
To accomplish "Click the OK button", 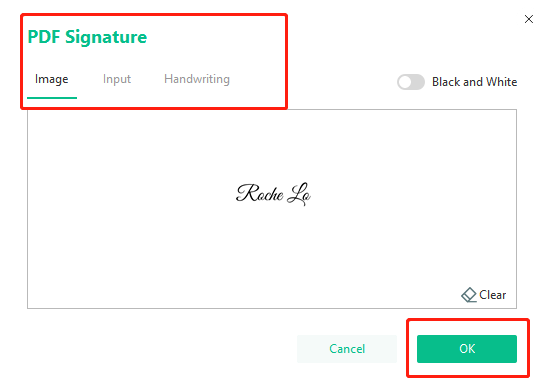I will tap(467, 349).
